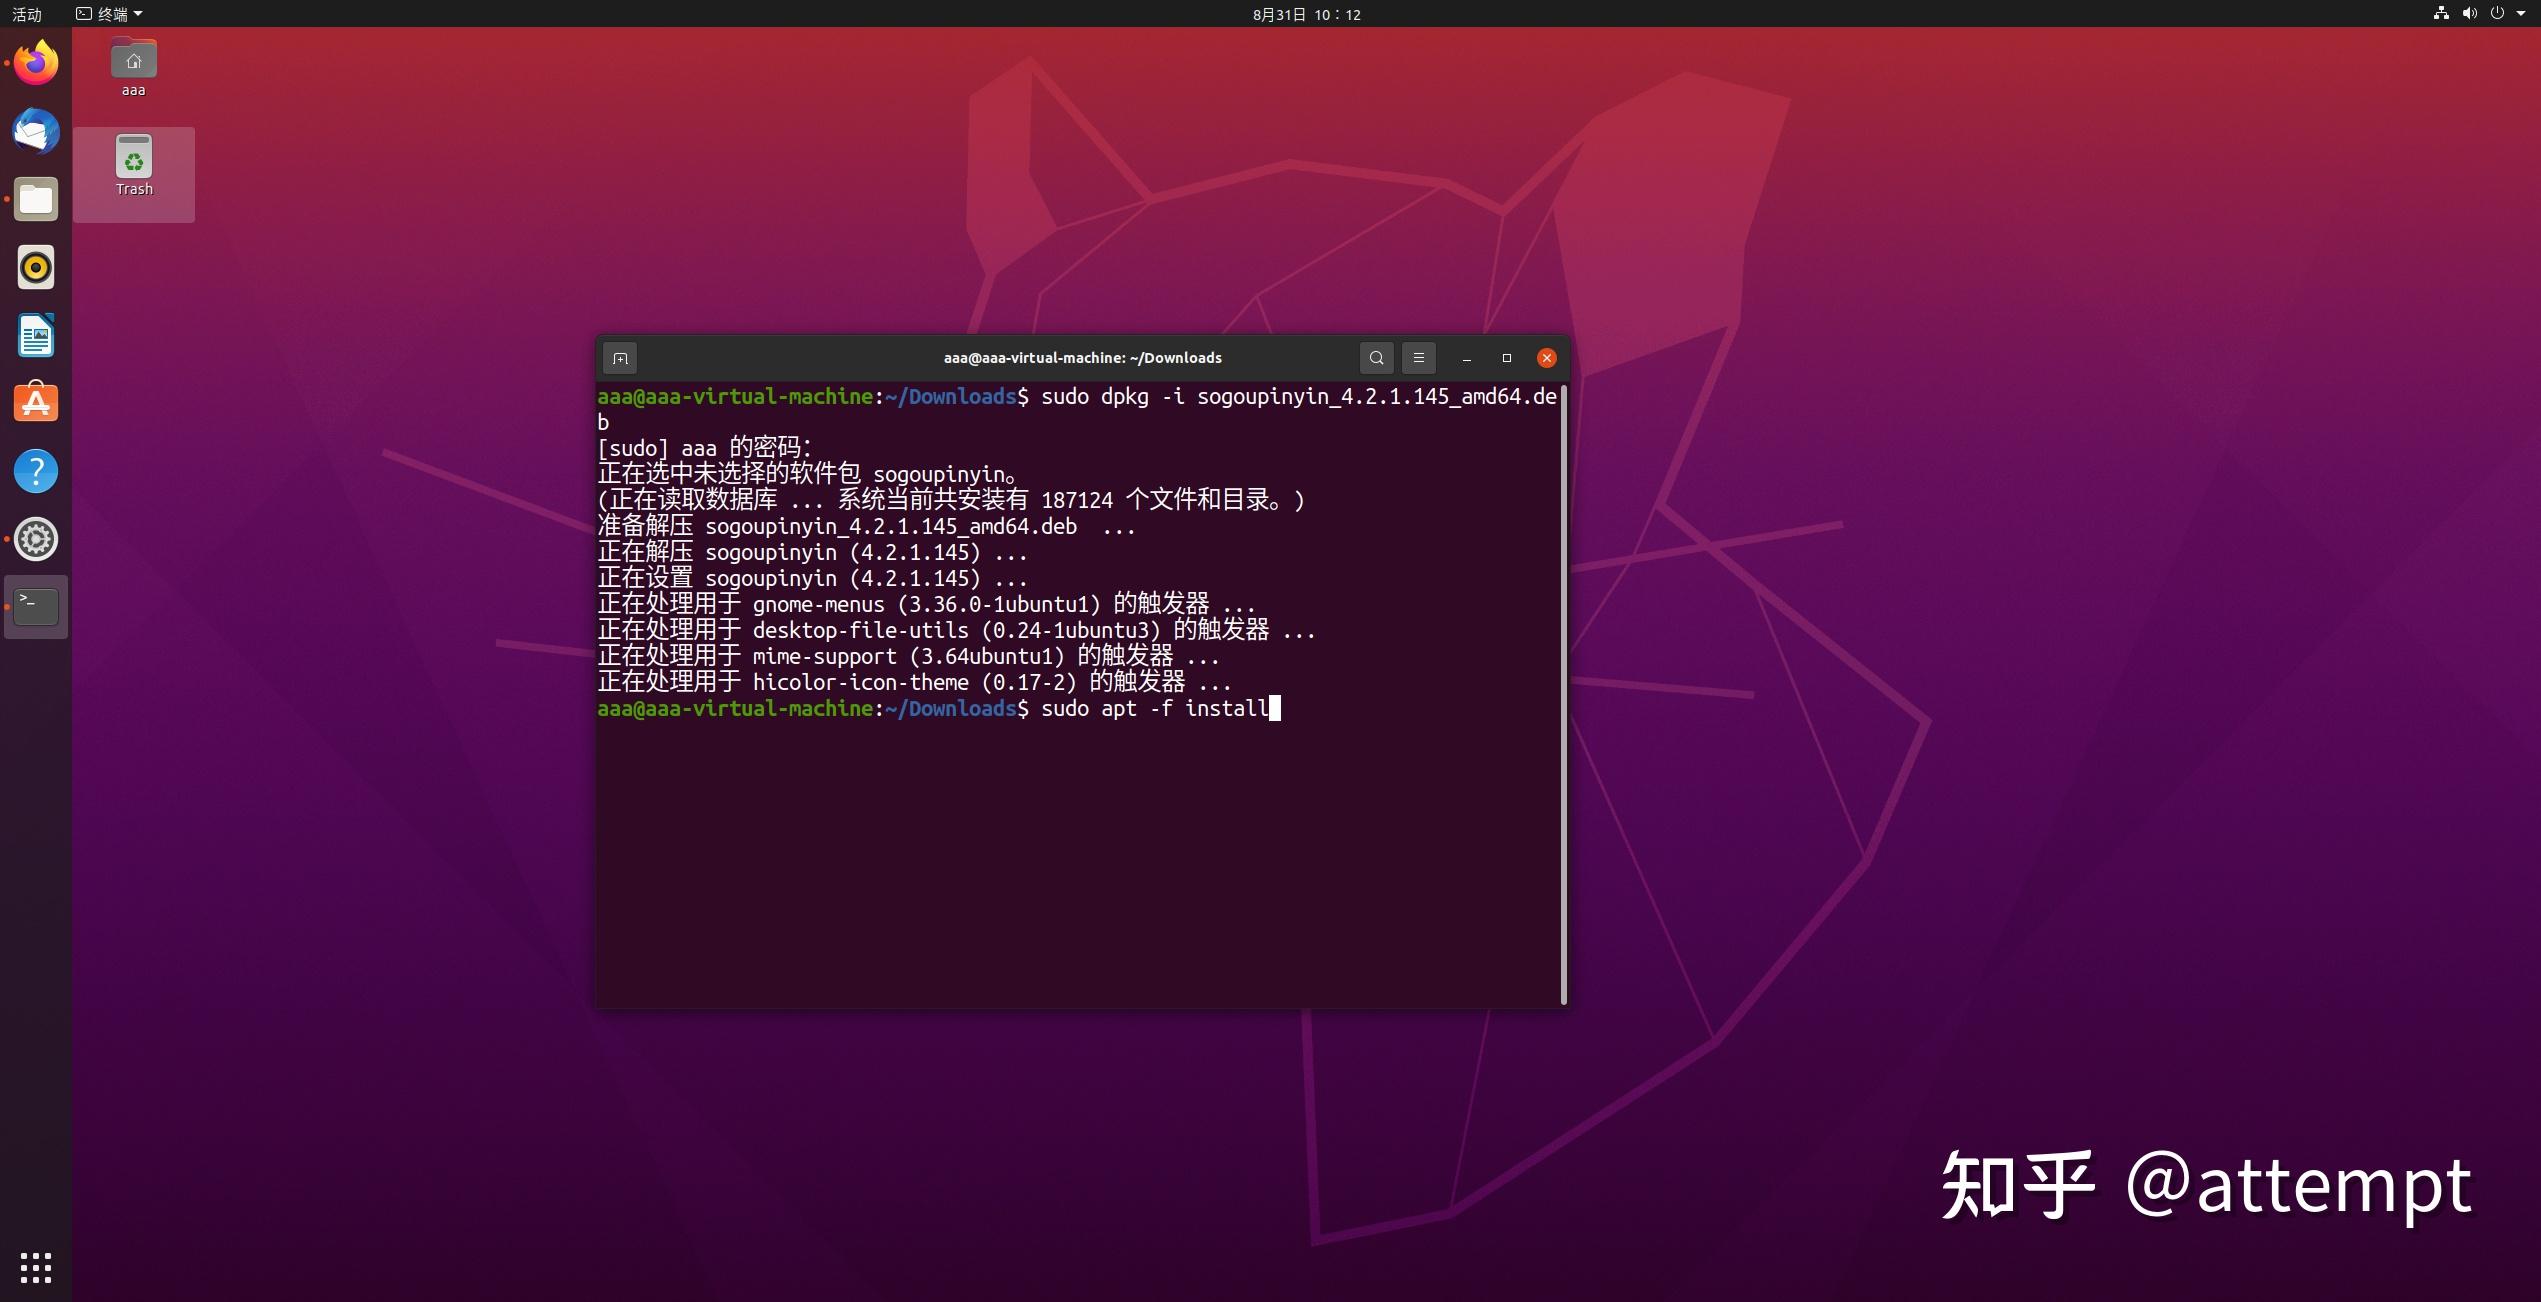2541x1302 pixels.
Task: Click the terminal title aaa@aaa-virtual-machine: ~/Downloads
Action: (1082, 358)
